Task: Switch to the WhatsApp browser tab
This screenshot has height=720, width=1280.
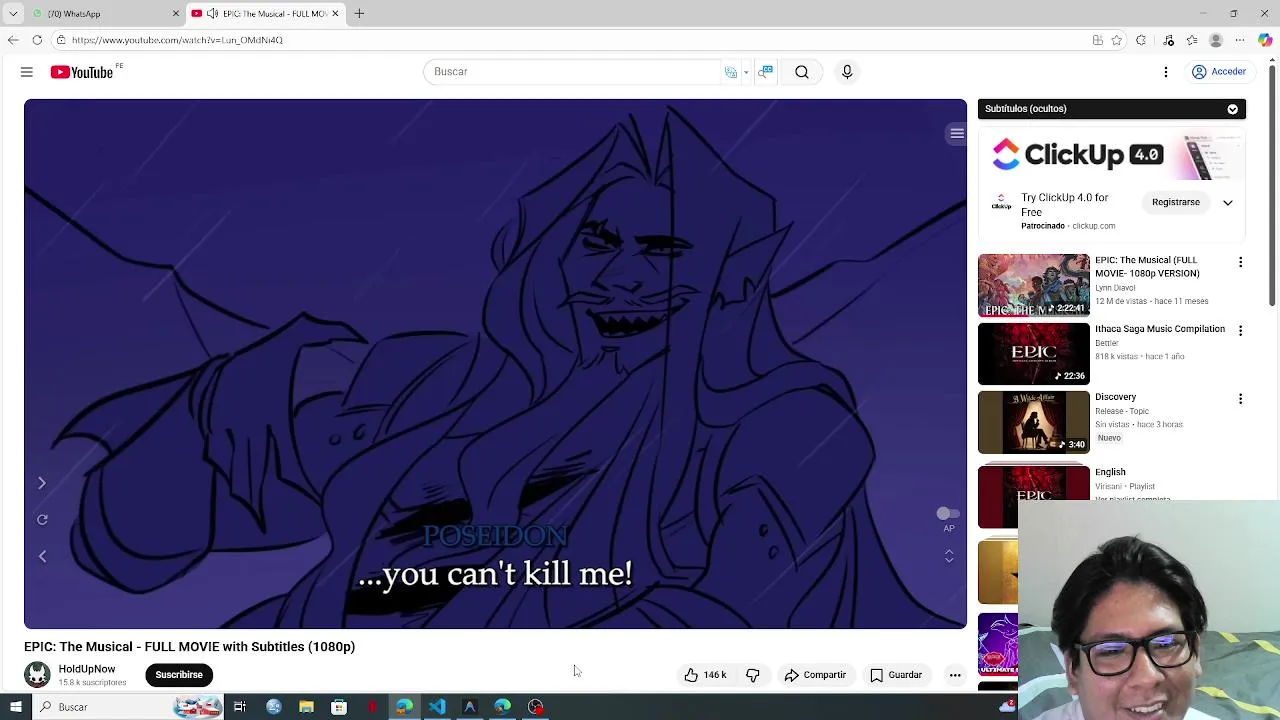Action: coord(105,14)
